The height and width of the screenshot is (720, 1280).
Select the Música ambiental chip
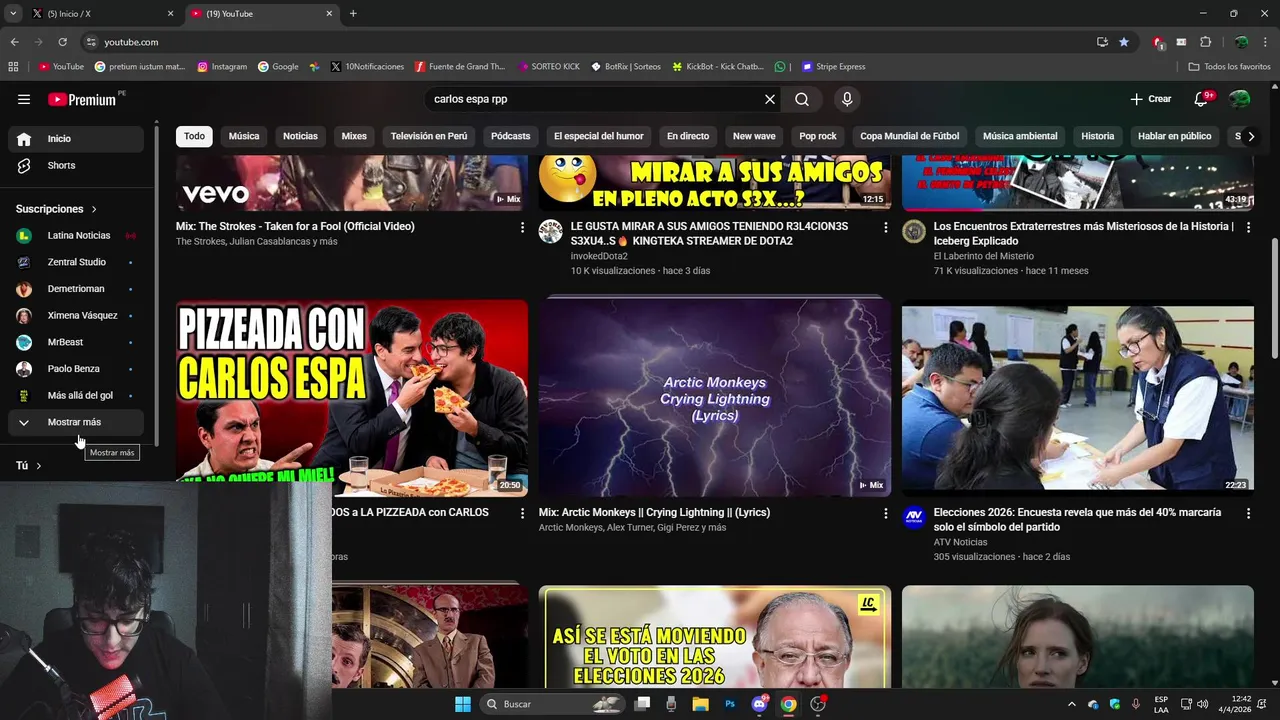[1020, 136]
